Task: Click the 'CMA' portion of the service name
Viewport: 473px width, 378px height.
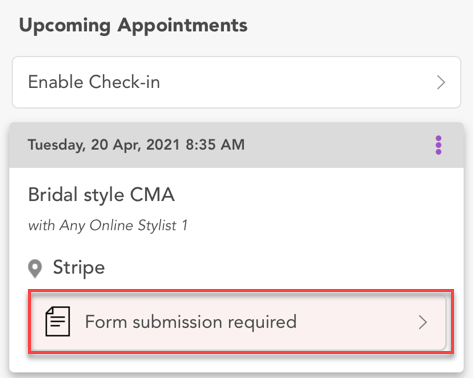Action: (152, 194)
